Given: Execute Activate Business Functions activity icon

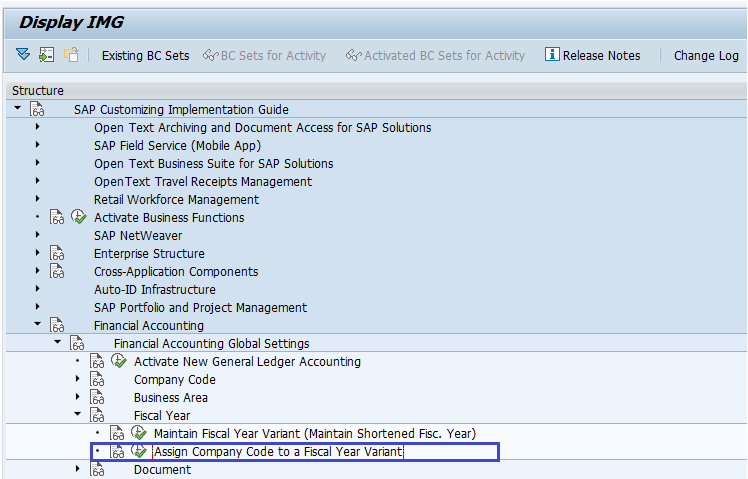Looking at the screenshot, I should coord(79,217).
